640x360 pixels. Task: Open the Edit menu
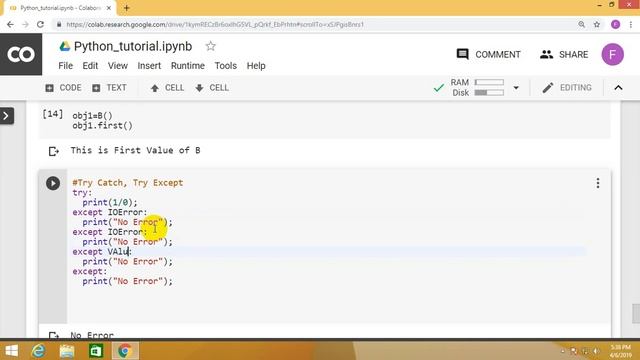coord(90,66)
